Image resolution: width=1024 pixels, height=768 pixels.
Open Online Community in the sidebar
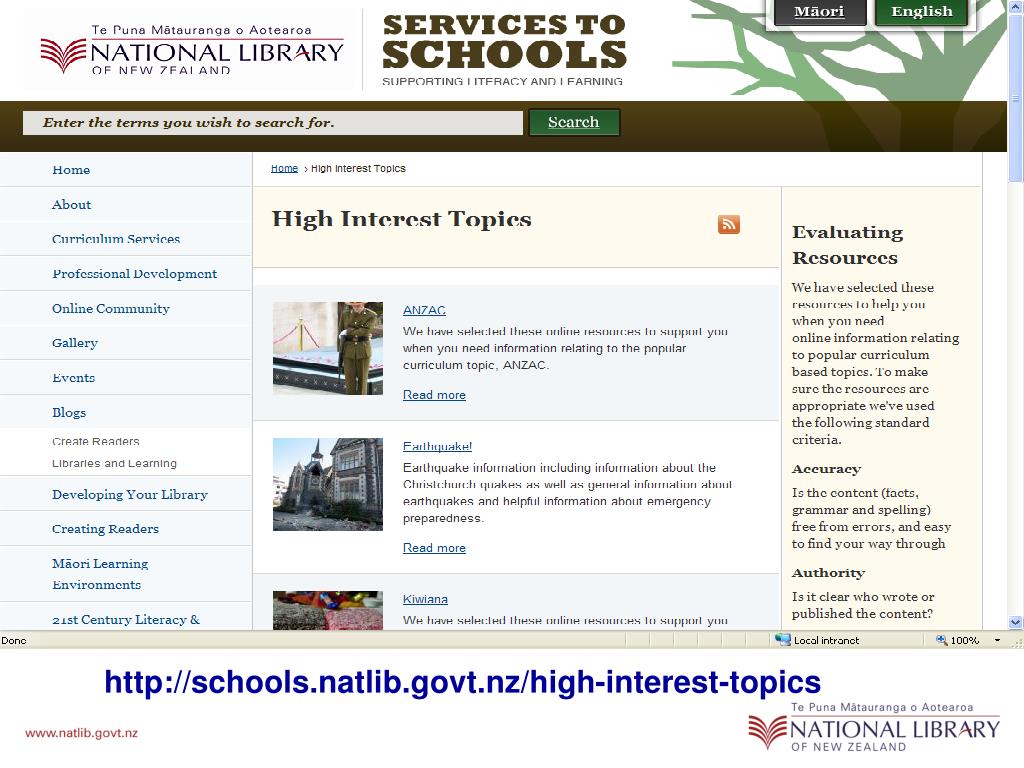pyautogui.click(x=111, y=308)
